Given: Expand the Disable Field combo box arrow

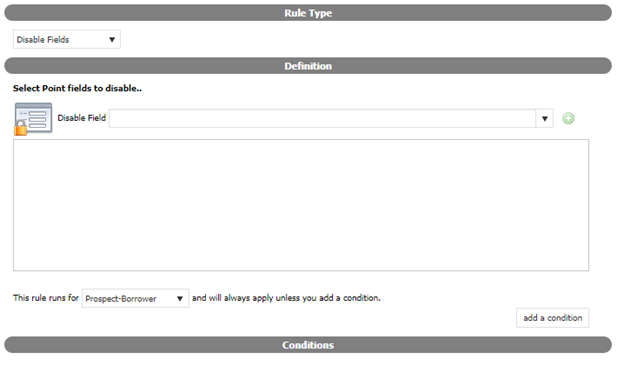Looking at the screenshot, I should 544,119.
